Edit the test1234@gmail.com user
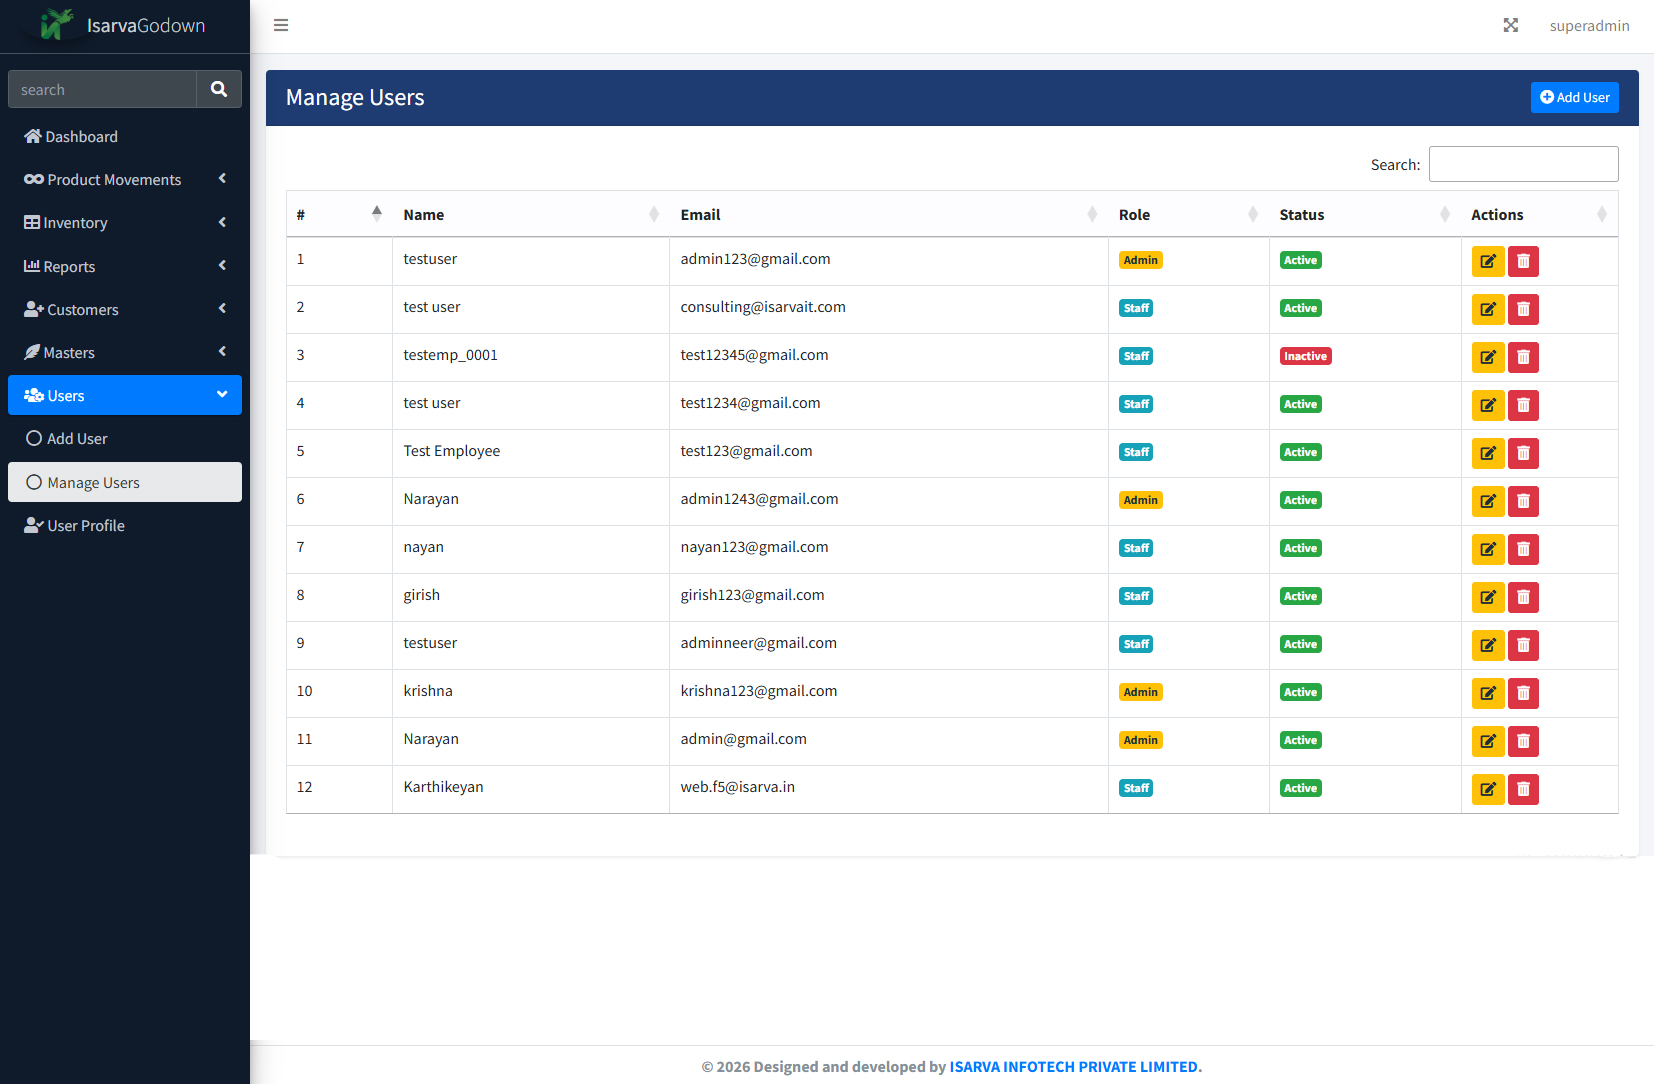 1488,405
